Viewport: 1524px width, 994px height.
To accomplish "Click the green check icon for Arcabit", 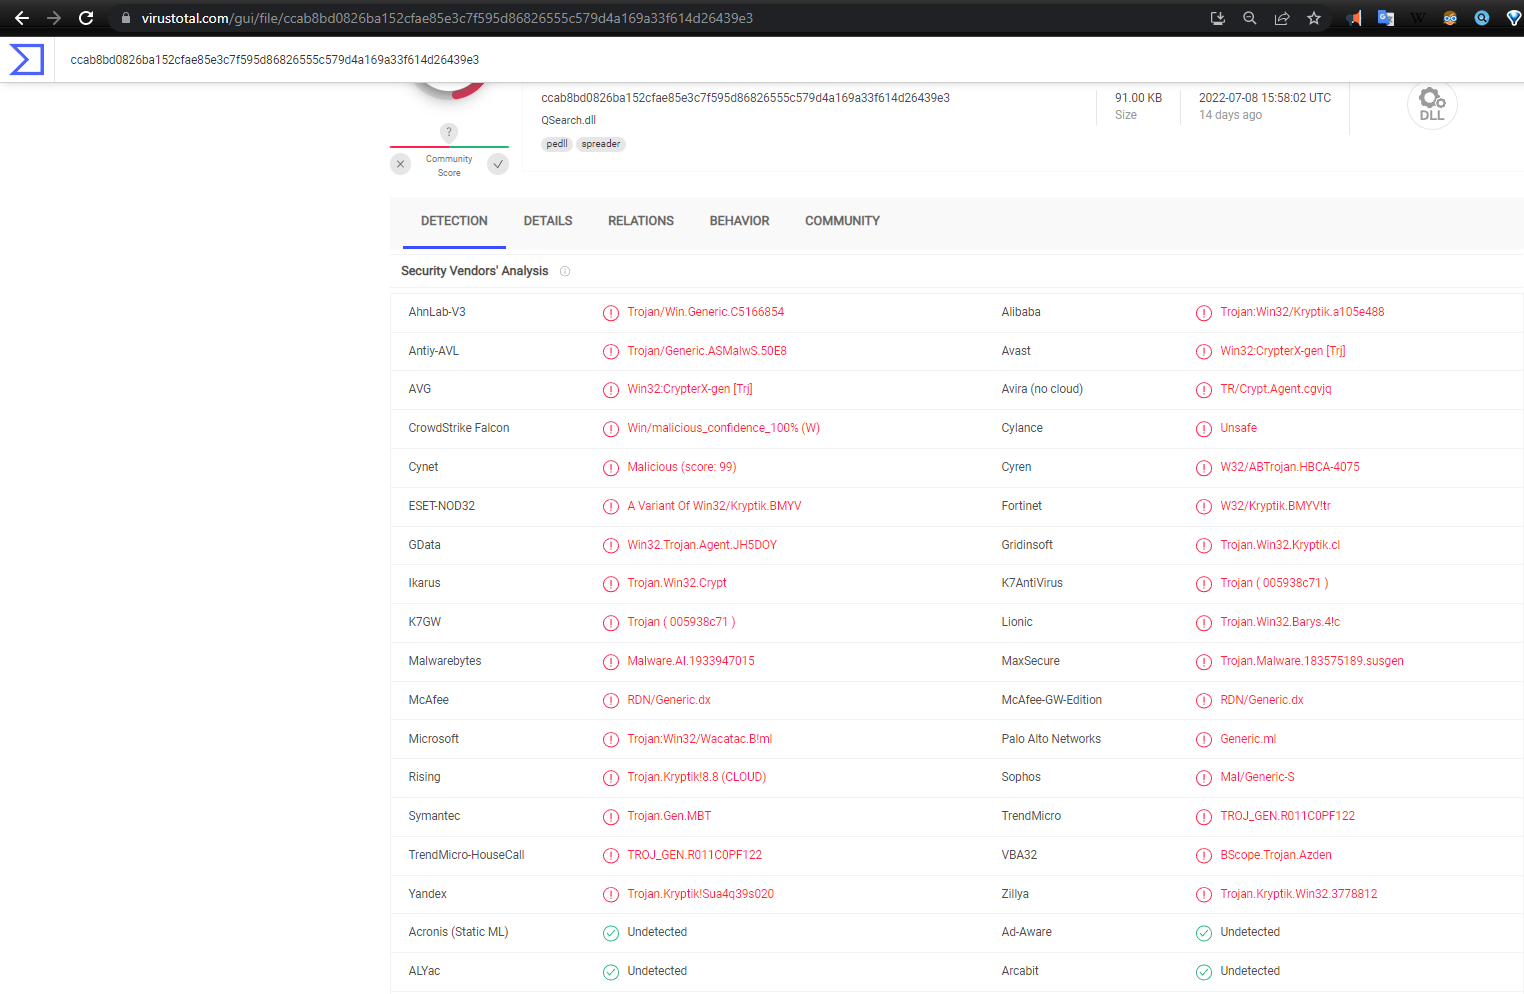I will click(1204, 972).
